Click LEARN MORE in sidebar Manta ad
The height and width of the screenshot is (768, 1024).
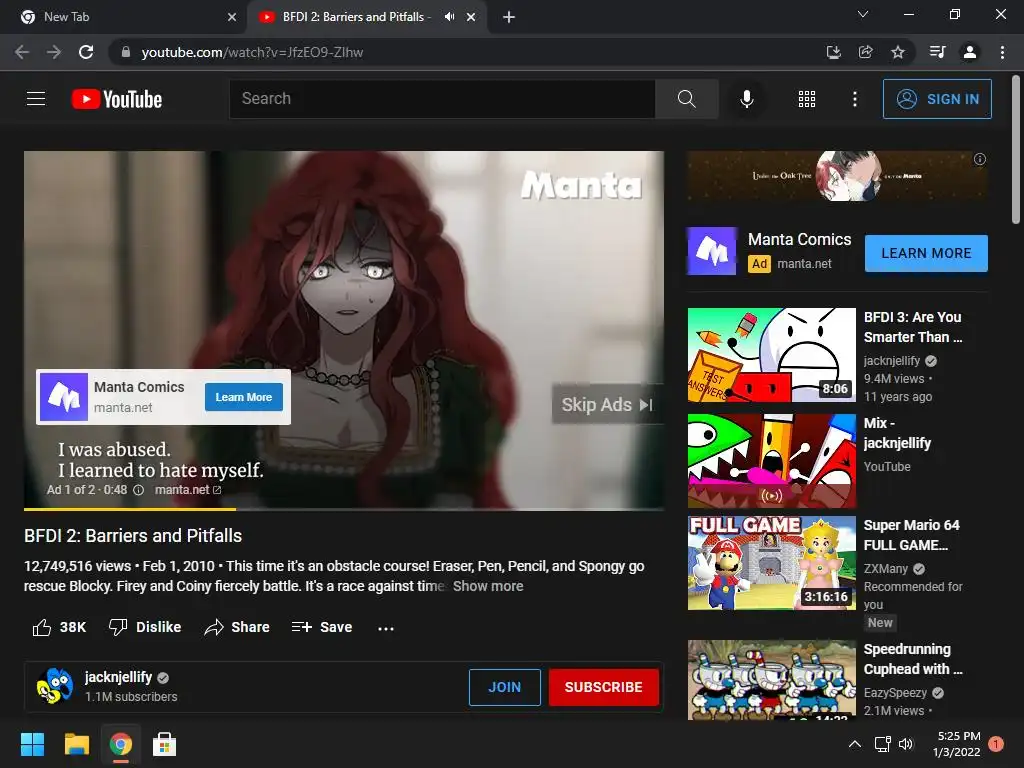(x=926, y=253)
